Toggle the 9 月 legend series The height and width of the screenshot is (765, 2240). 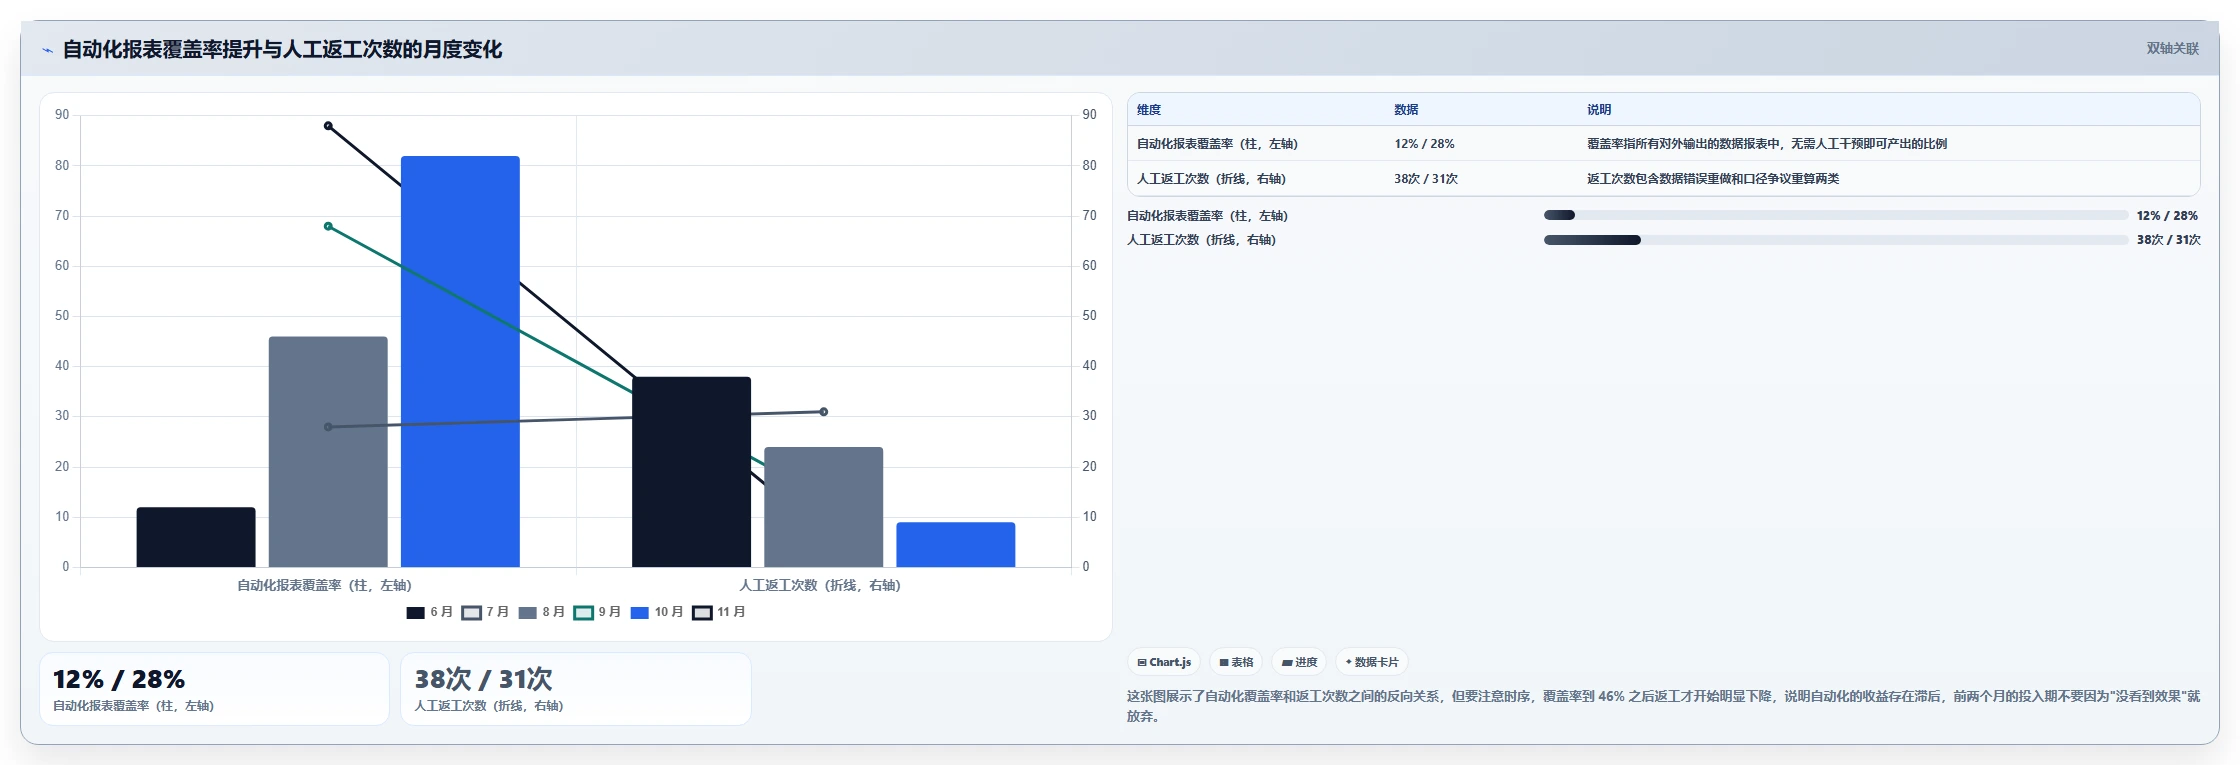[598, 612]
